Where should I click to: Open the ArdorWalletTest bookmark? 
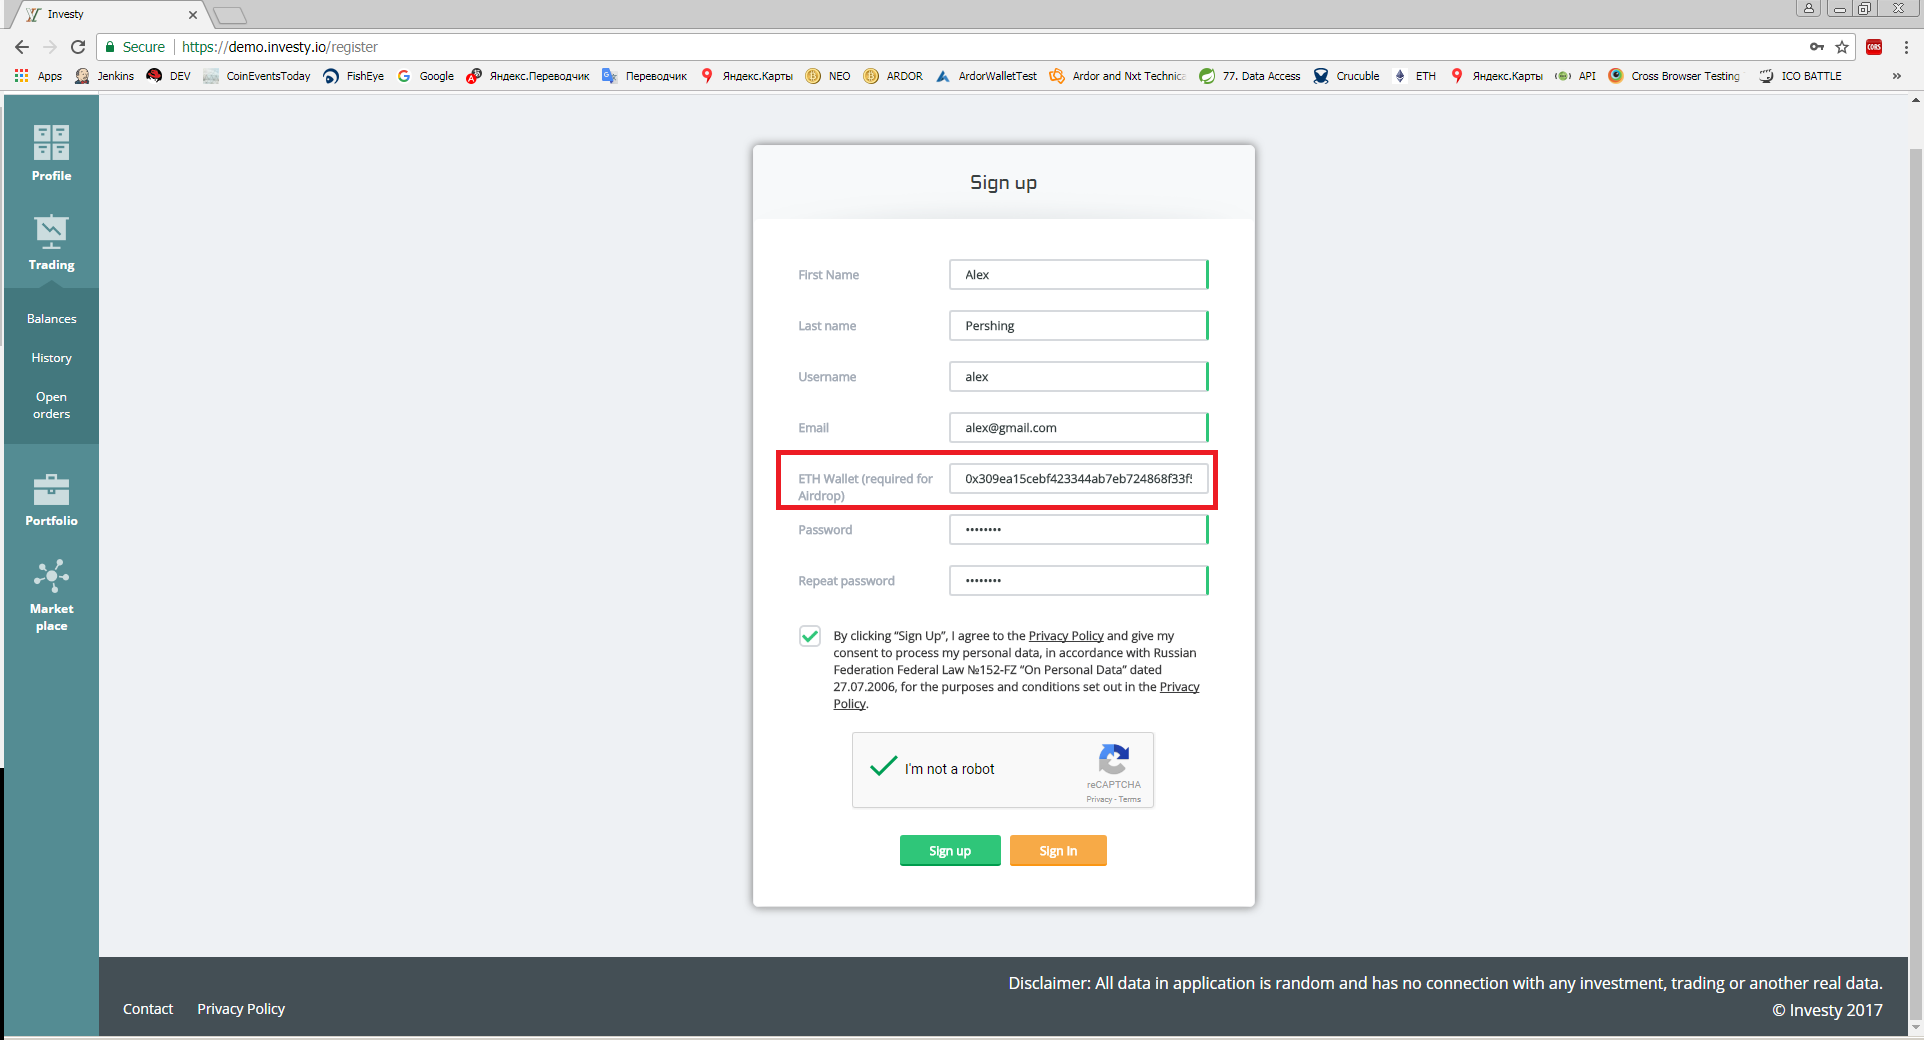(x=986, y=76)
